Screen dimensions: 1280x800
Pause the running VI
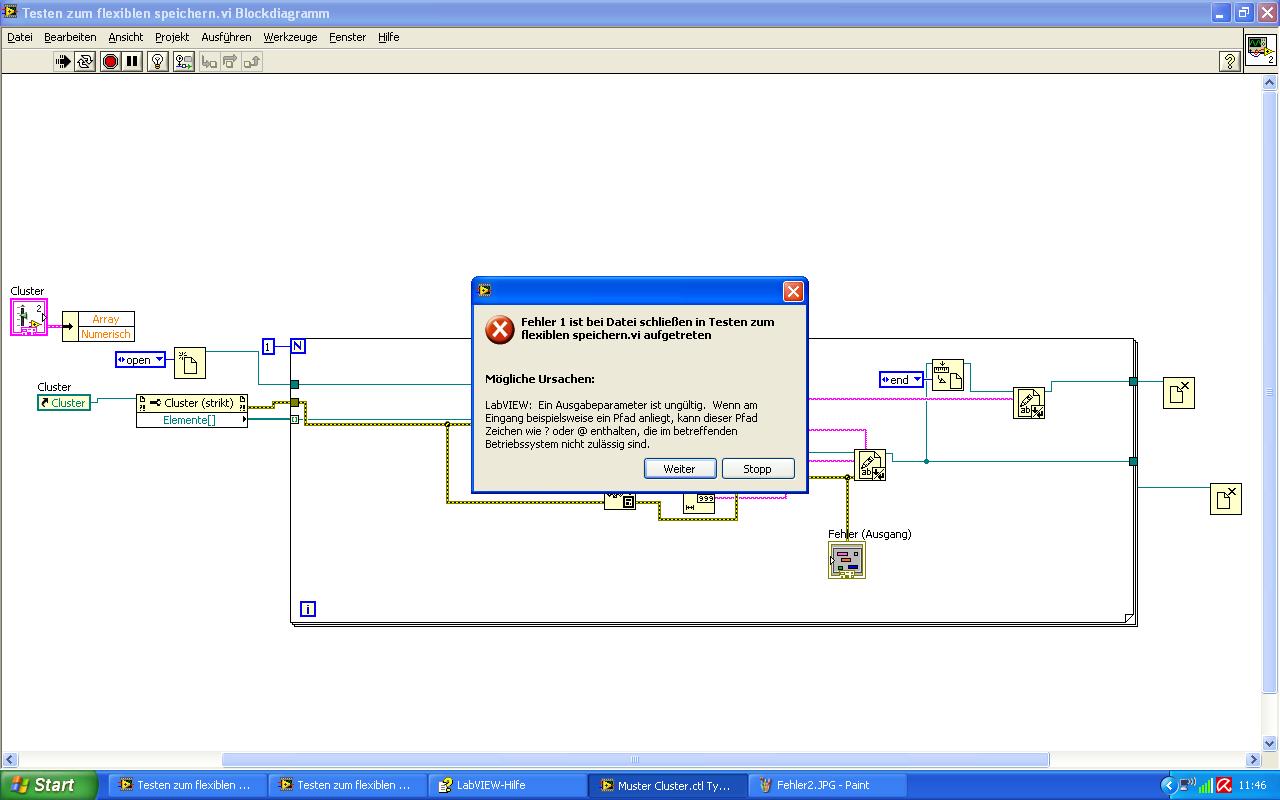click(132, 61)
